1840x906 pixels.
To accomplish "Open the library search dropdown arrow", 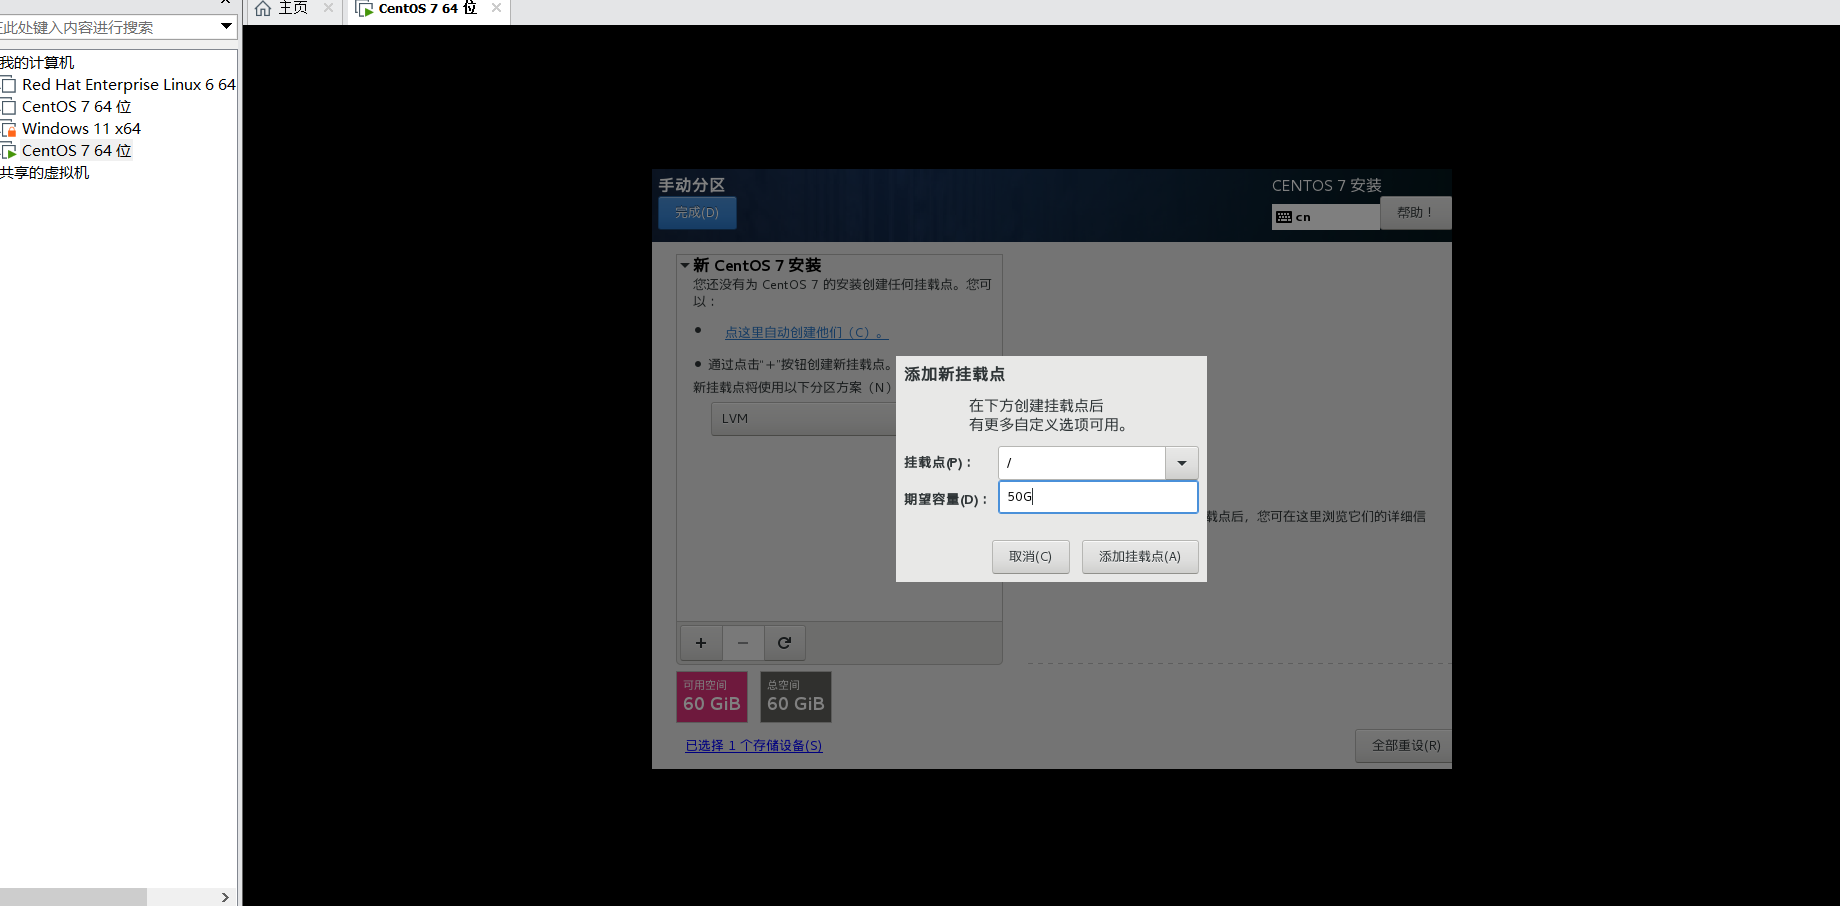I will pos(226,26).
